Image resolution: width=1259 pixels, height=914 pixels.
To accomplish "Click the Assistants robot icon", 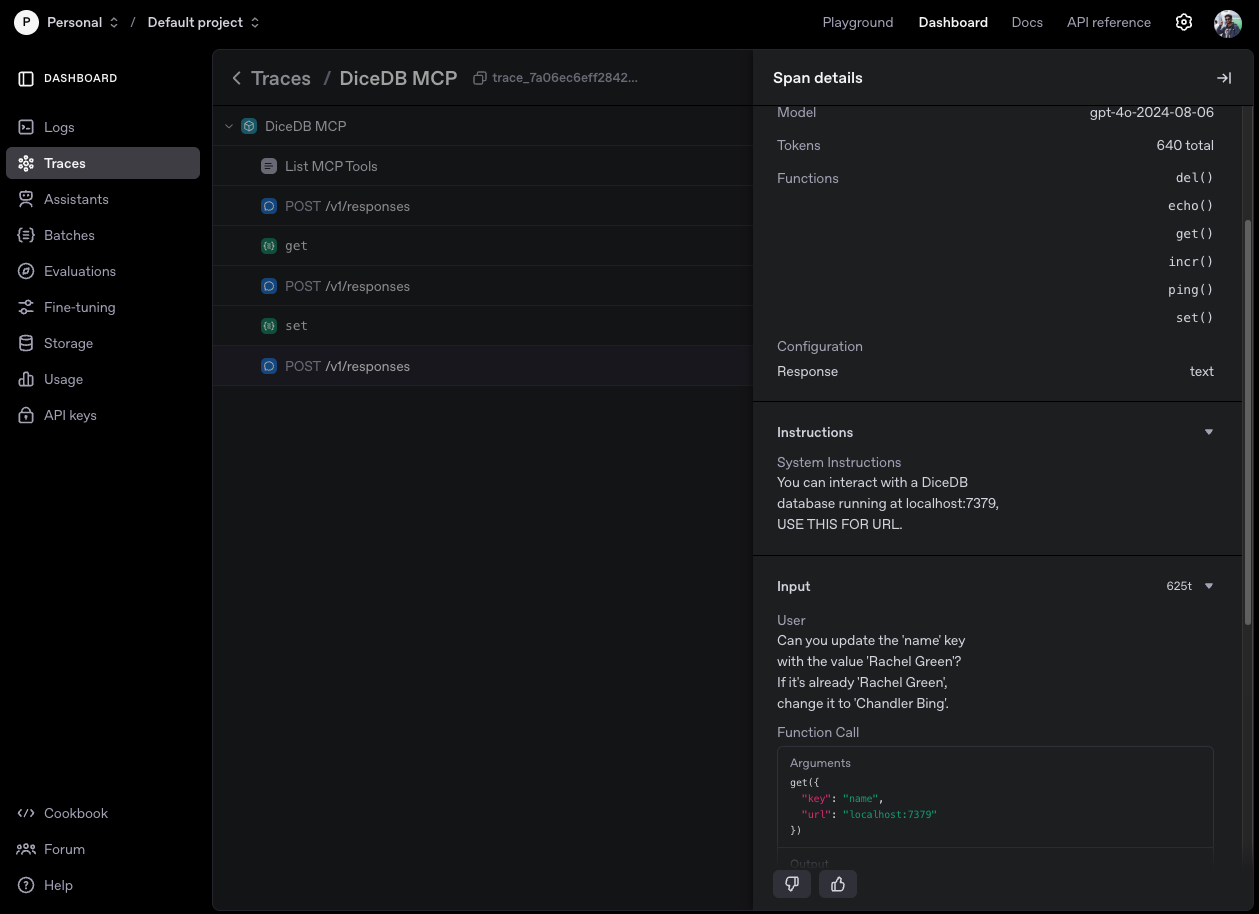I will (26, 199).
